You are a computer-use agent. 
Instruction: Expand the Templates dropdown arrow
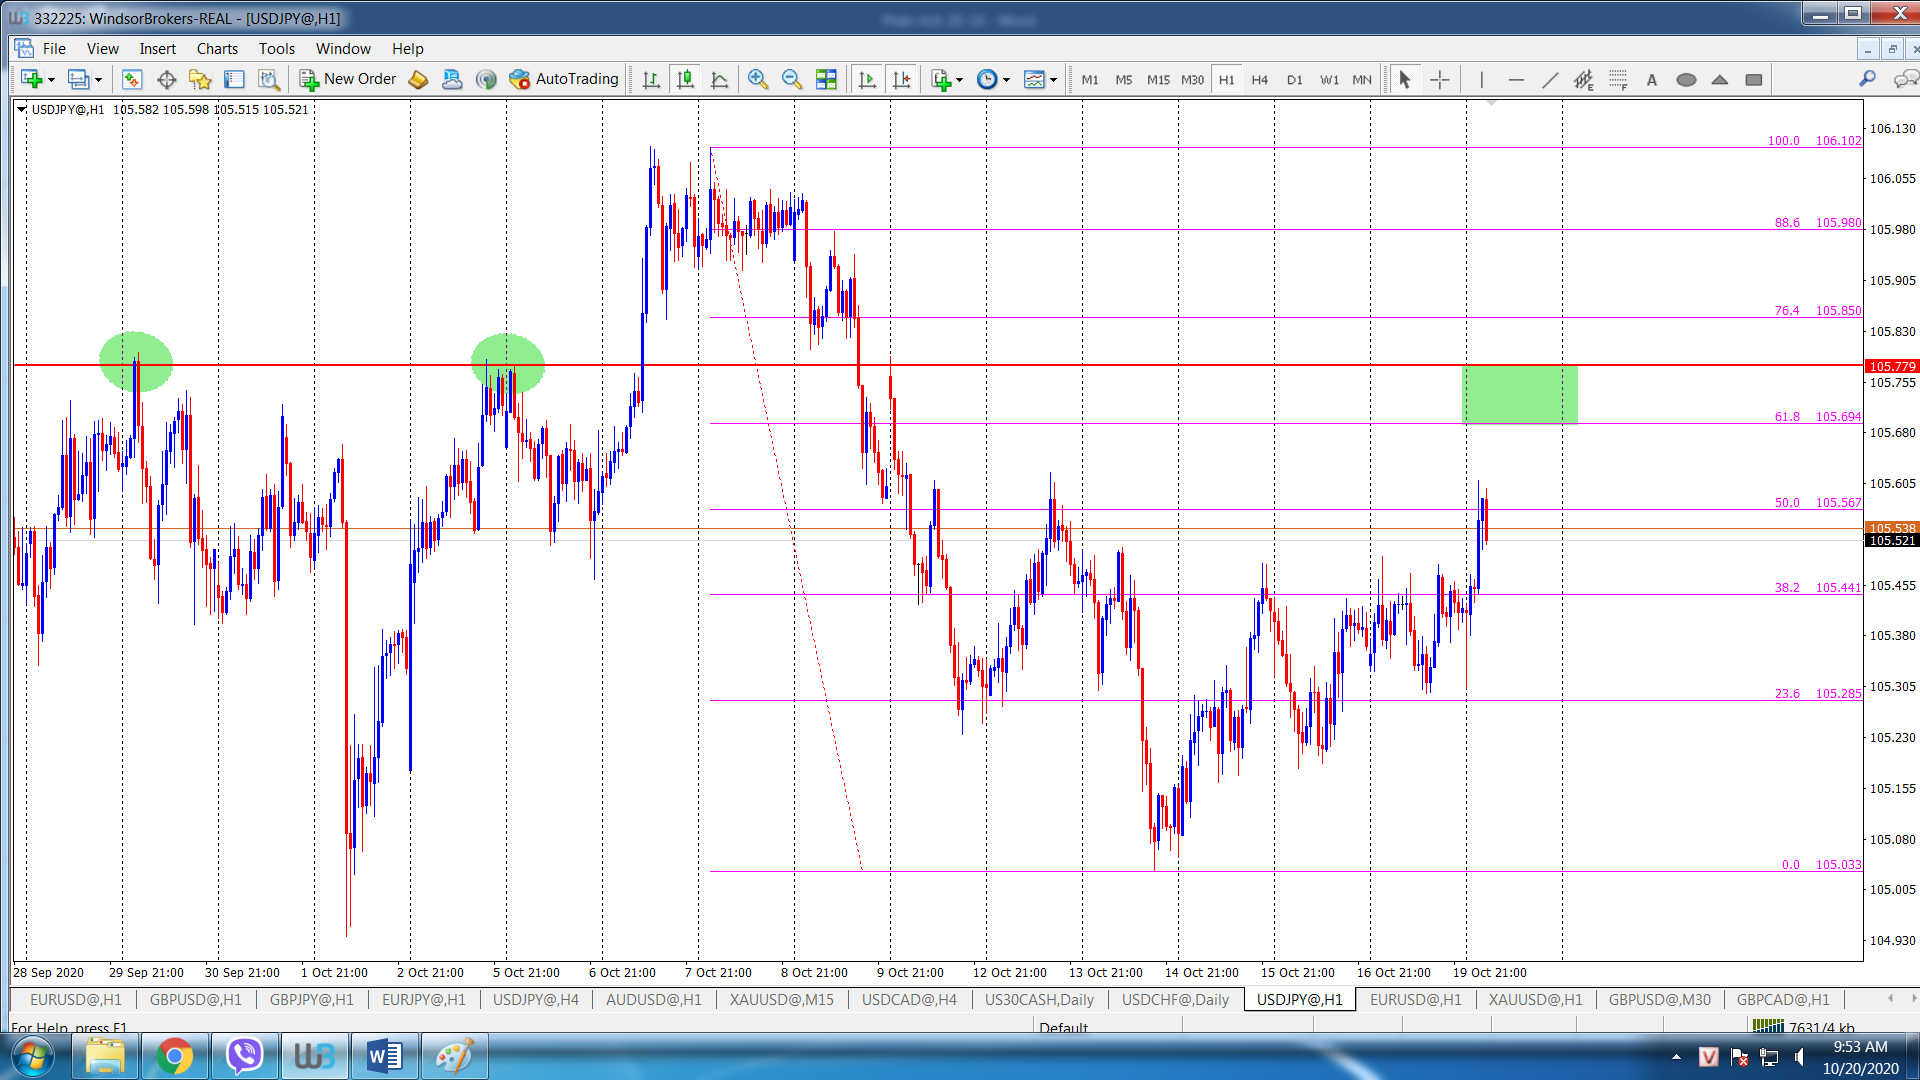(1054, 79)
